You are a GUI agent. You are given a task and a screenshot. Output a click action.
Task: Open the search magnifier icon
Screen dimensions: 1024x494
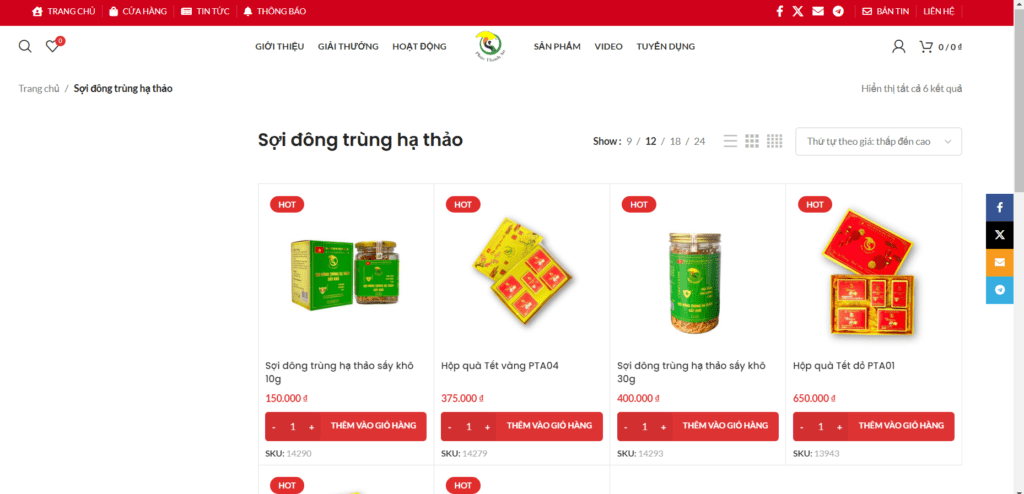(x=25, y=46)
